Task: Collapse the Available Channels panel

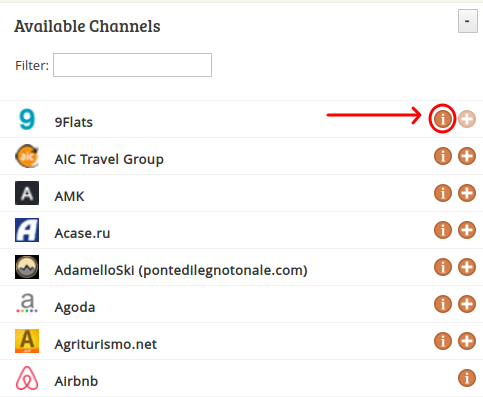Action: point(468,21)
